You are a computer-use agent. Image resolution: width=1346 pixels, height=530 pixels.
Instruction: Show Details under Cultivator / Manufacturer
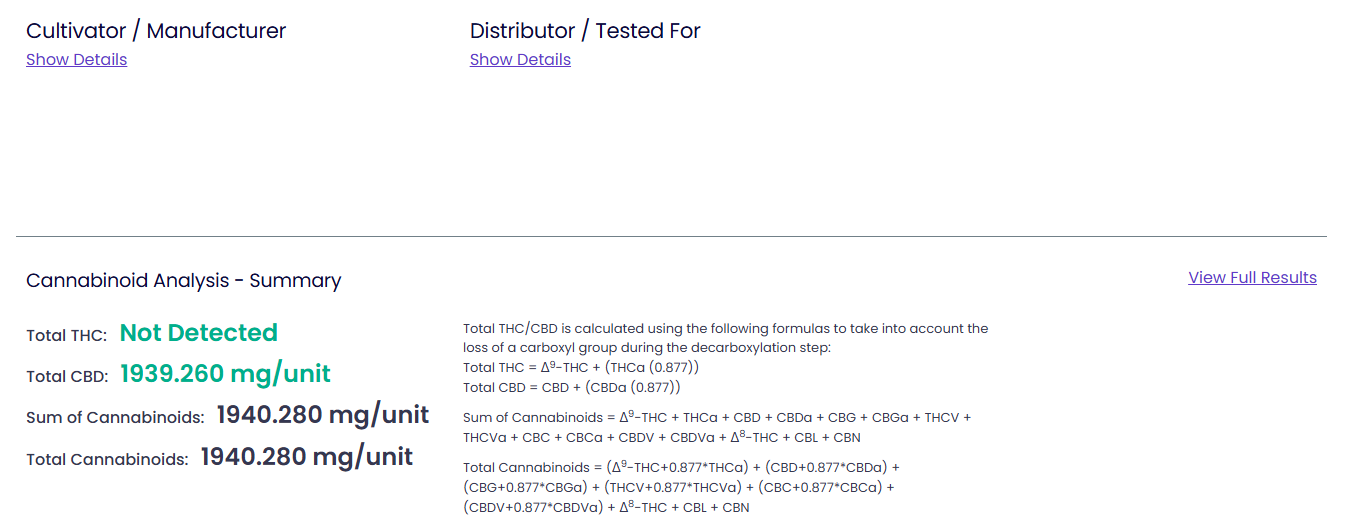(x=76, y=60)
